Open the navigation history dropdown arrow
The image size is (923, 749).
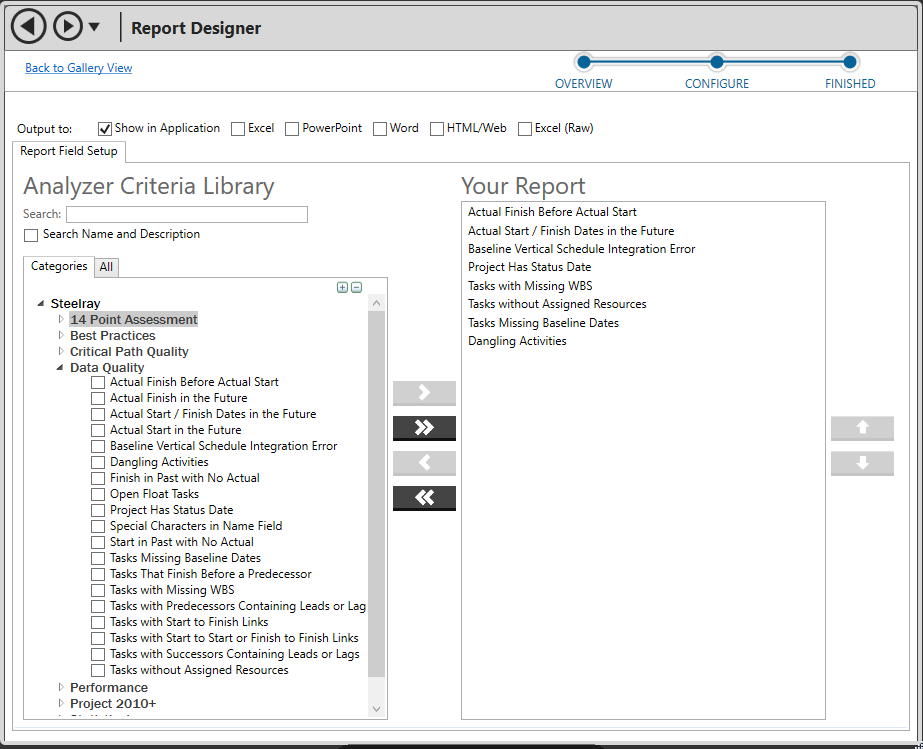click(x=95, y=28)
